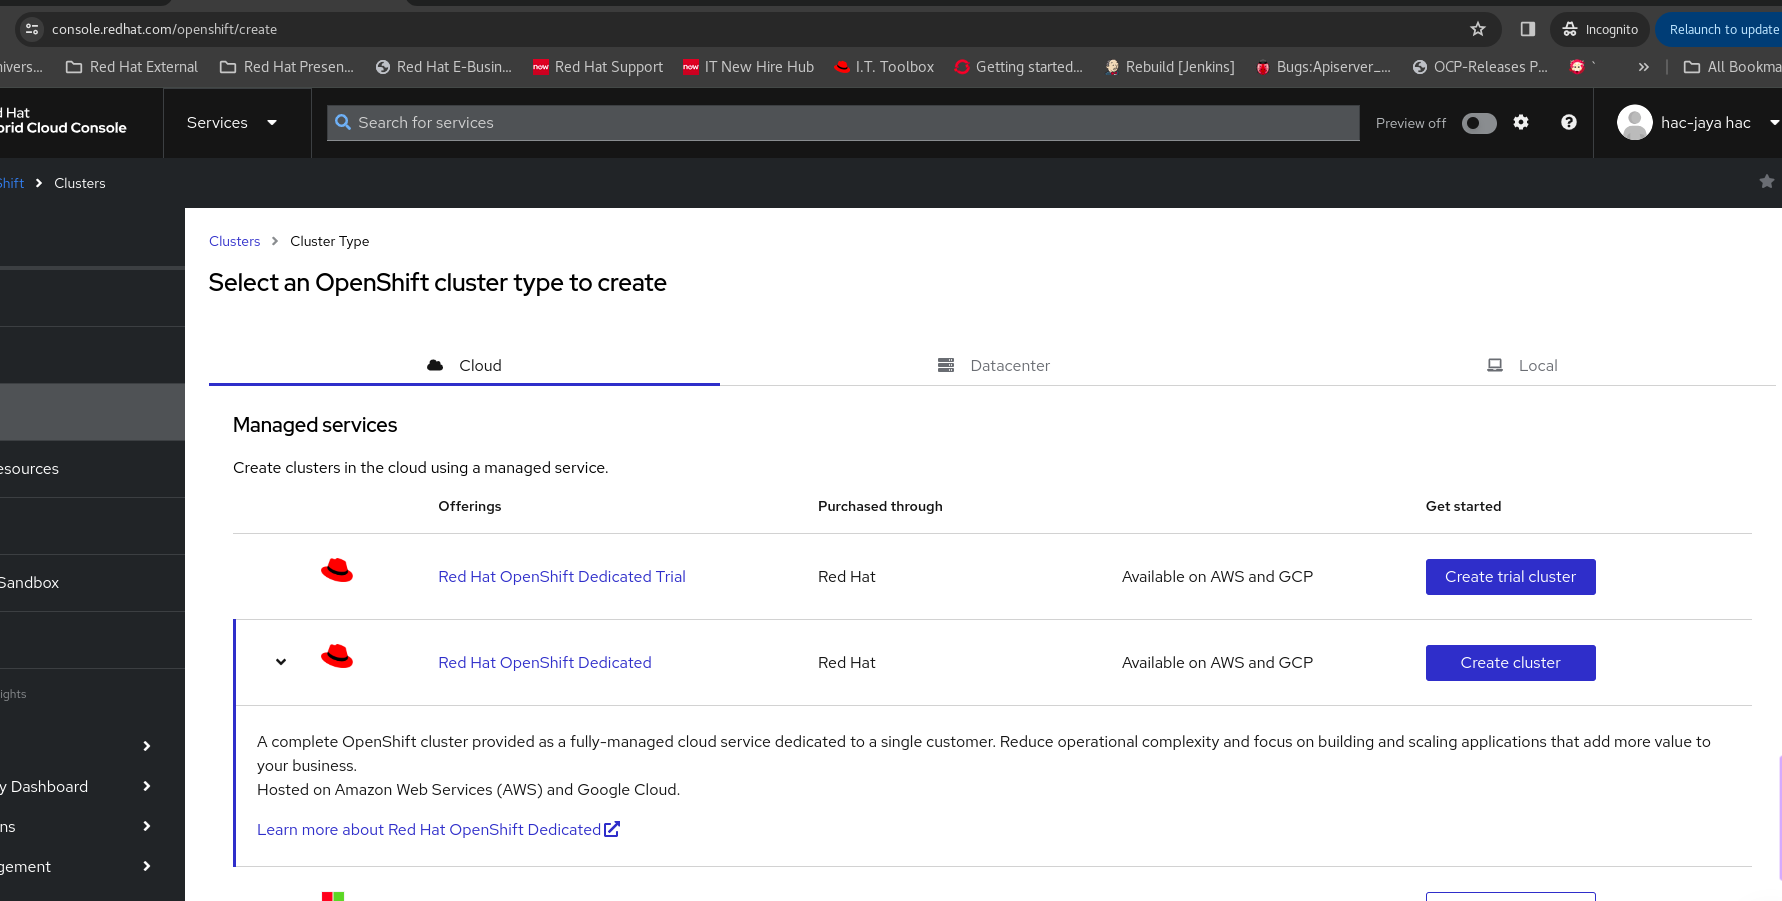This screenshot has width=1782, height=901.
Task: Click Available on AWS and GCP in Trial row
Action: point(1217,577)
